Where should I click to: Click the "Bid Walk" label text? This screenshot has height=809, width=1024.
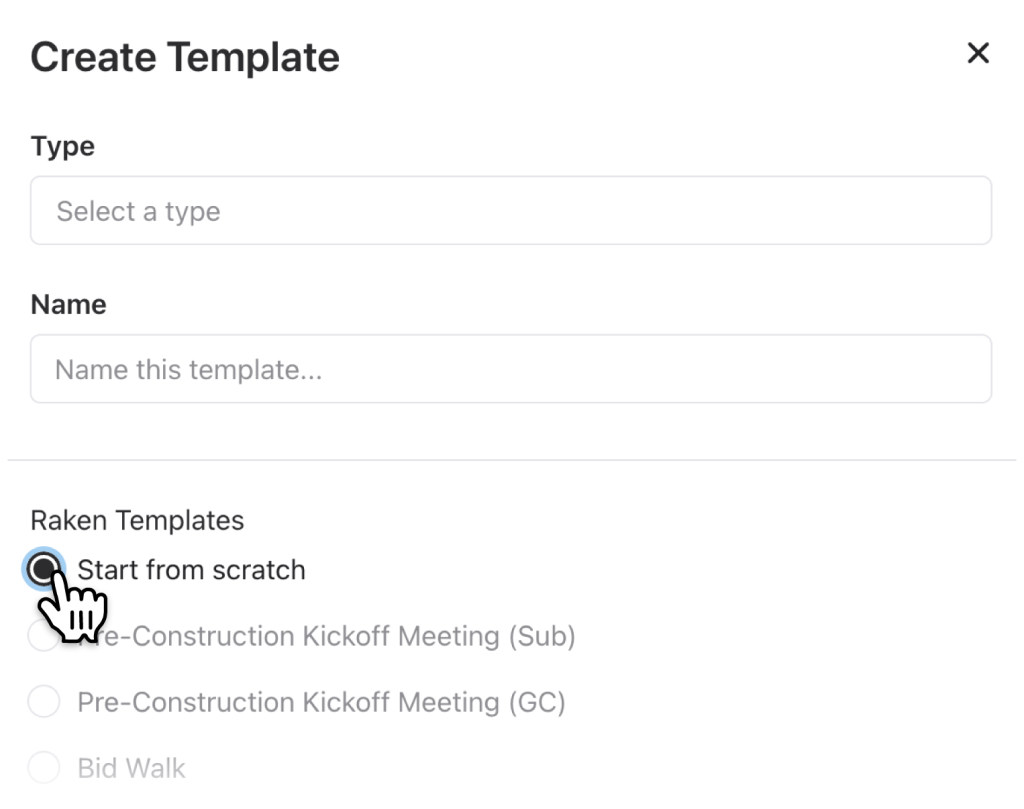(x=131, y=768)
